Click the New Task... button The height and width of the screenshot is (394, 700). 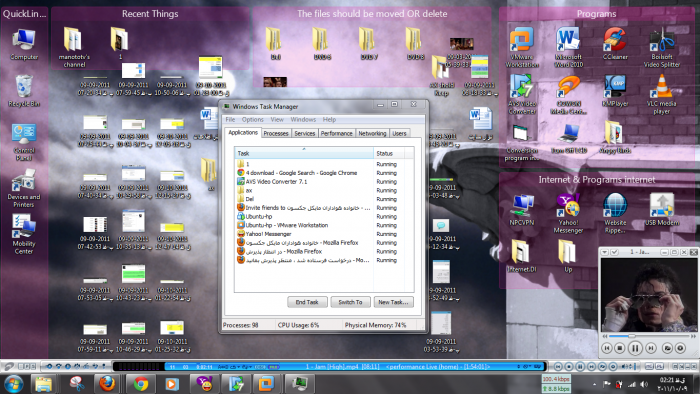[x=393, y=302]
